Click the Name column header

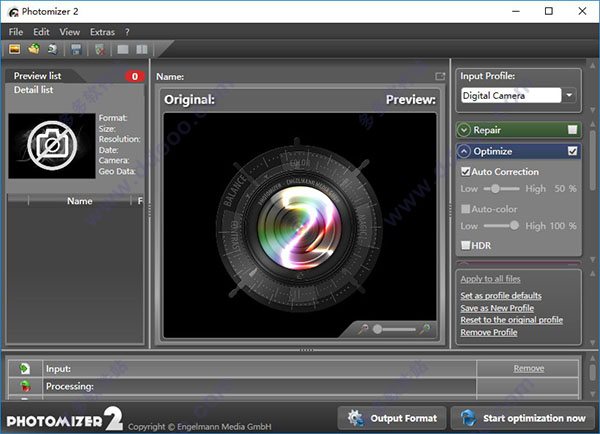click(80, 201)
